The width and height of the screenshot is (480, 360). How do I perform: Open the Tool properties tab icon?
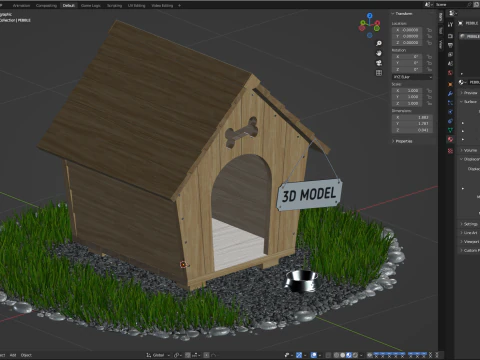coord(450,24)
